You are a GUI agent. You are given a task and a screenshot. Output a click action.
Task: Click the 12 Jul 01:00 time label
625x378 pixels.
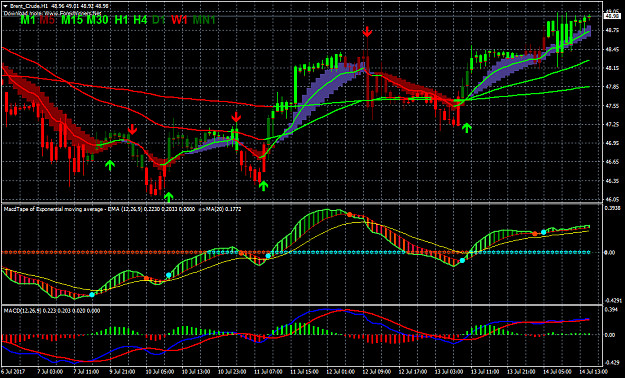340,372
